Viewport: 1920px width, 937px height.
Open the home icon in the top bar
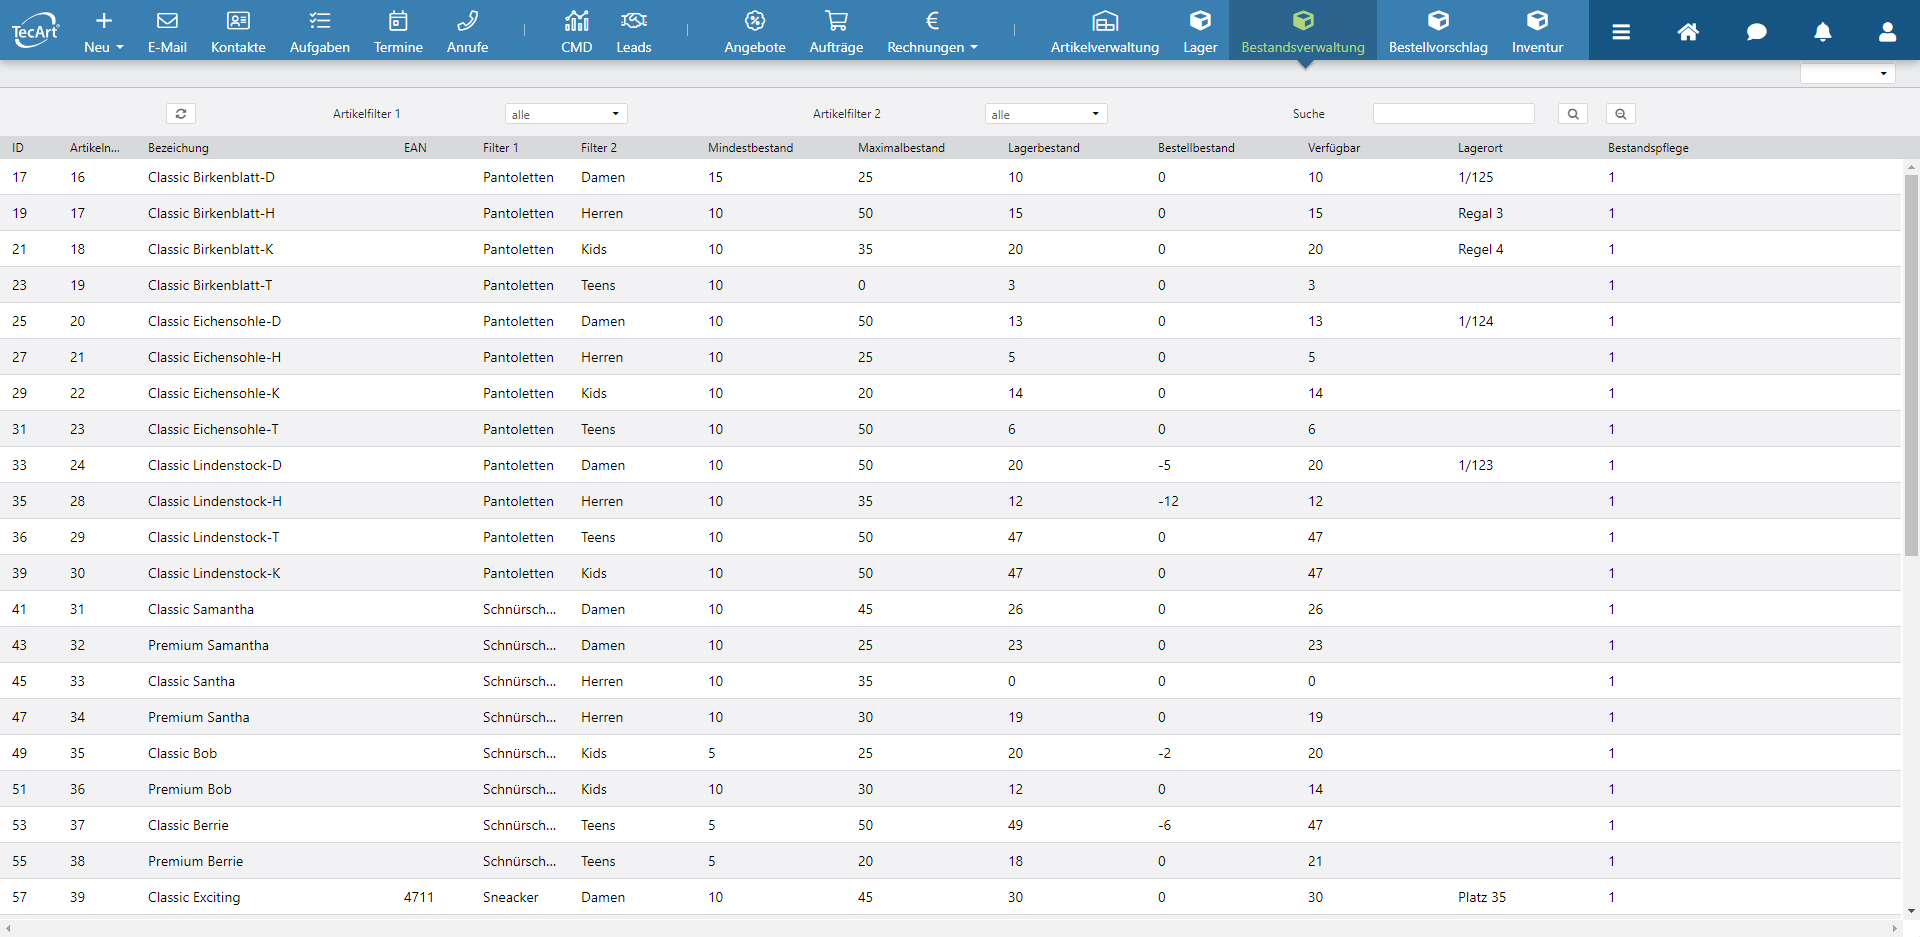tap(1688, 32)
